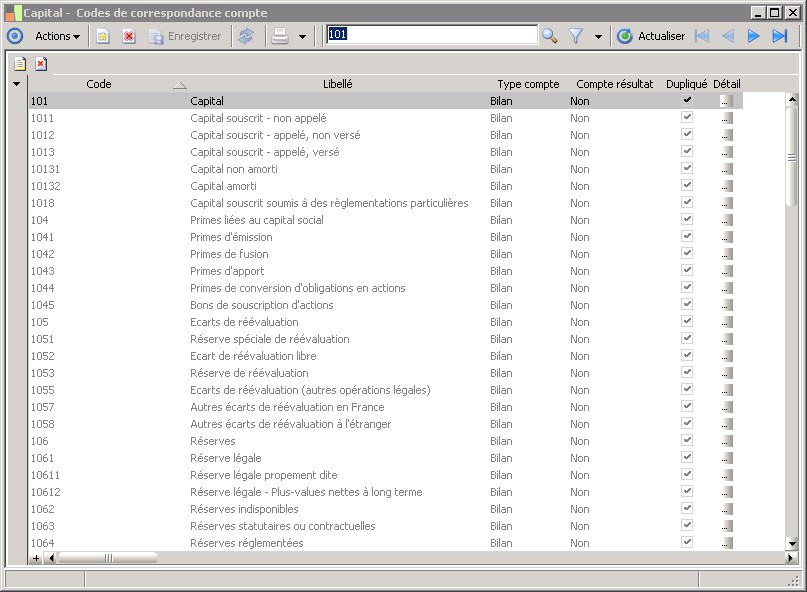This screenshot has height=592, width=807.
Task: Create a new record with the starred page icon
Action: pyautogui.click(x=103, y=36)
